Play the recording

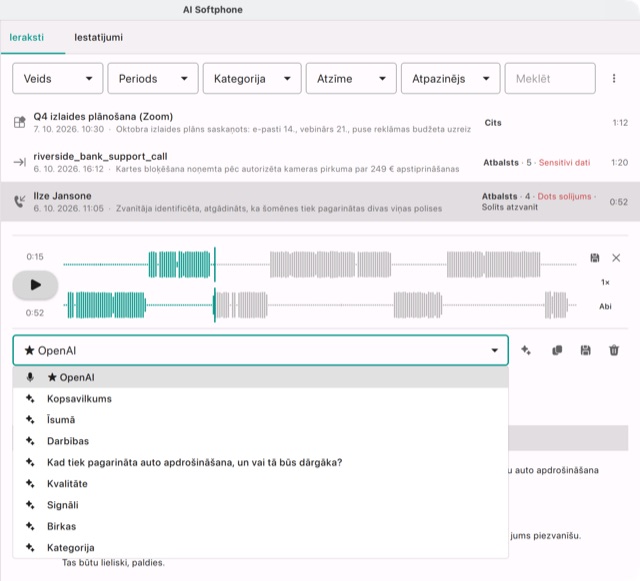(35, 285)
